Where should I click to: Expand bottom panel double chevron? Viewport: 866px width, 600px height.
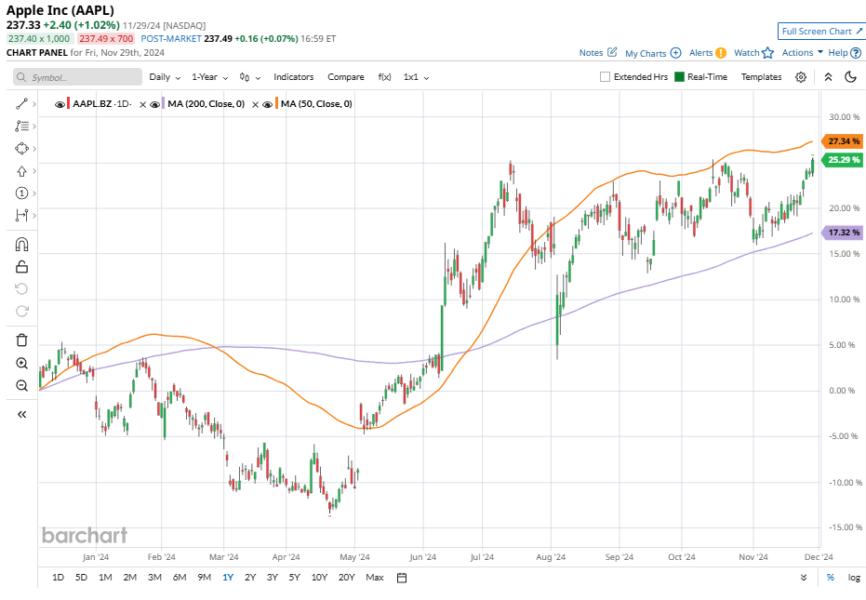coord(804,578)
